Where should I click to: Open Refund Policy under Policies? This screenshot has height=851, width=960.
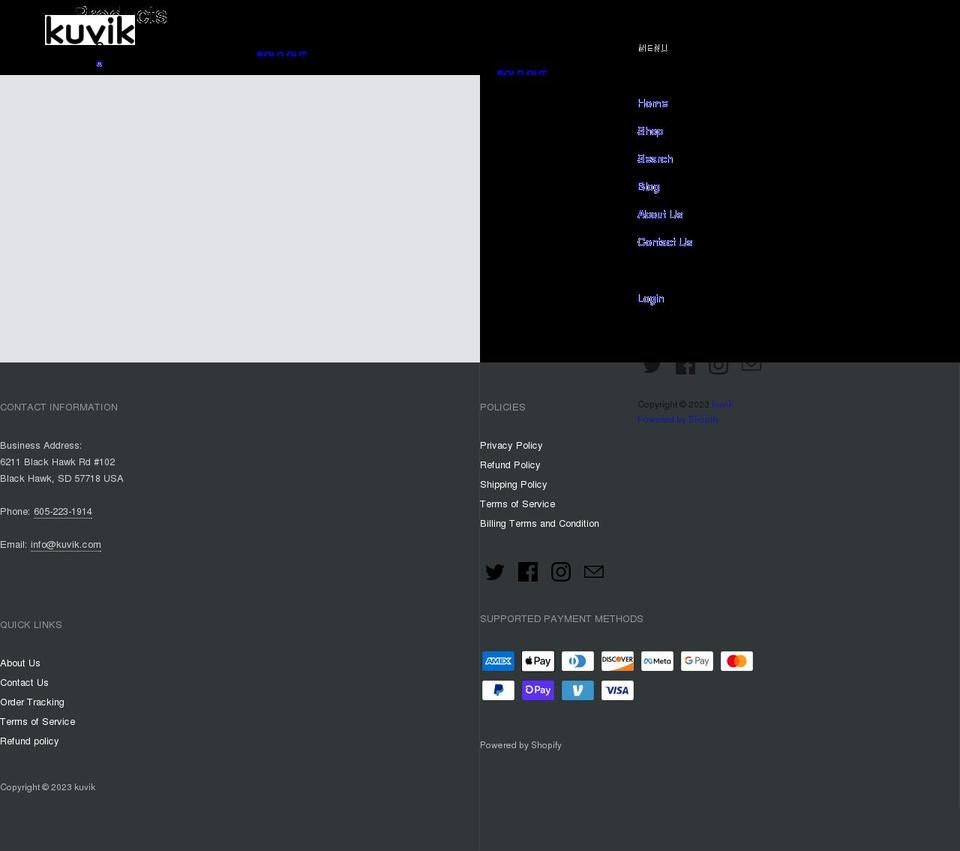pos(510,465)
